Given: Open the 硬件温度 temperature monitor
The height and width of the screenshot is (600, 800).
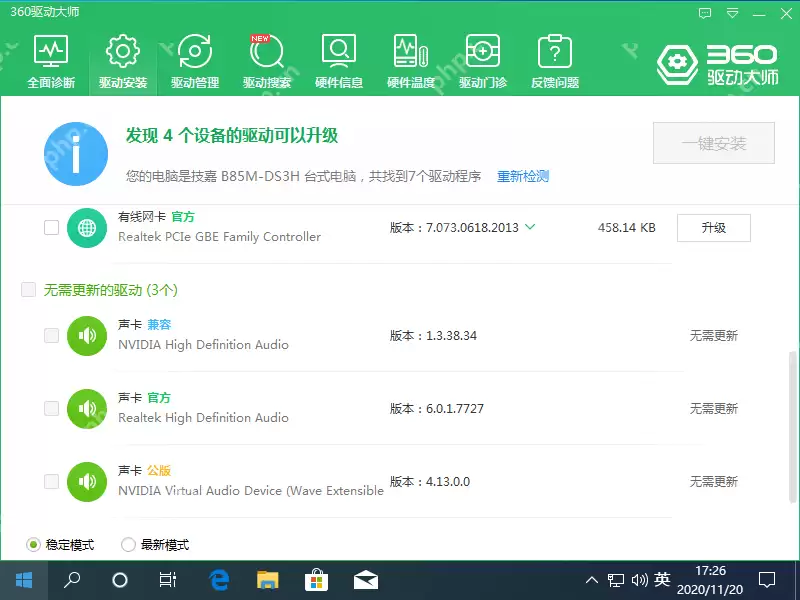Looking at the screenshot, I should 410,58.
